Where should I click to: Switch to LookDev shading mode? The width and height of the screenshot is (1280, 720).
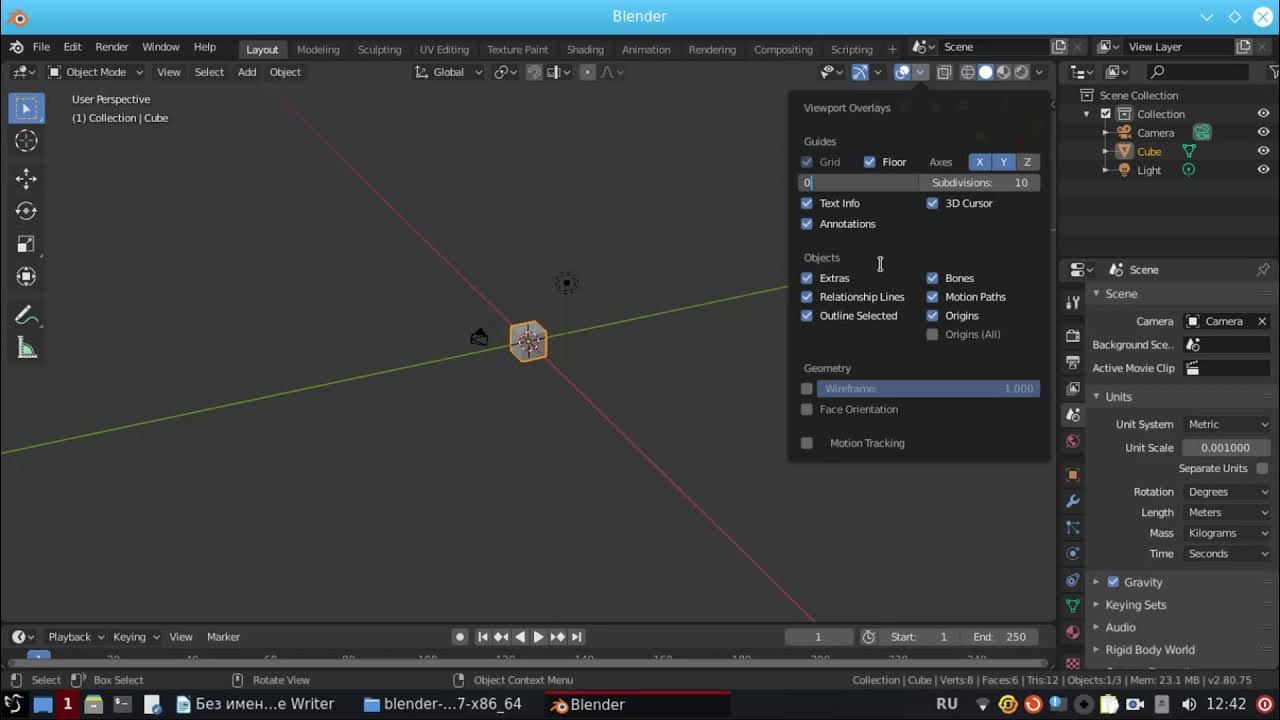click(x=1003, y=72)
